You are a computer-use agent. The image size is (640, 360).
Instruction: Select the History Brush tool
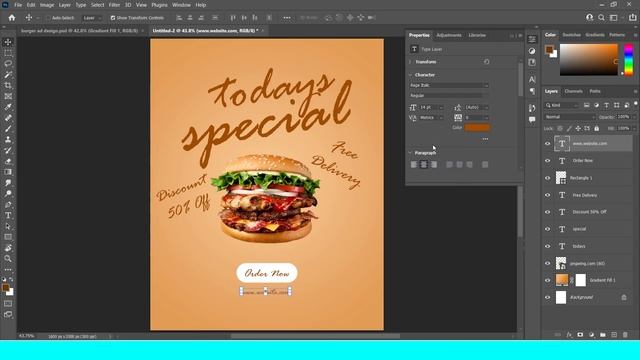[8, 150]
